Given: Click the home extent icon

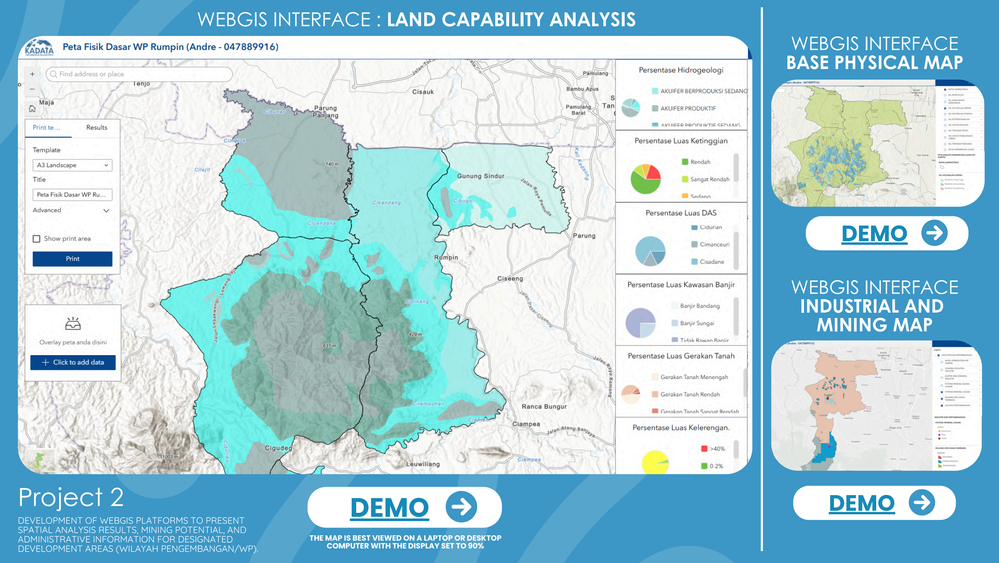Looking at the screenshot, I should [32, 108].
